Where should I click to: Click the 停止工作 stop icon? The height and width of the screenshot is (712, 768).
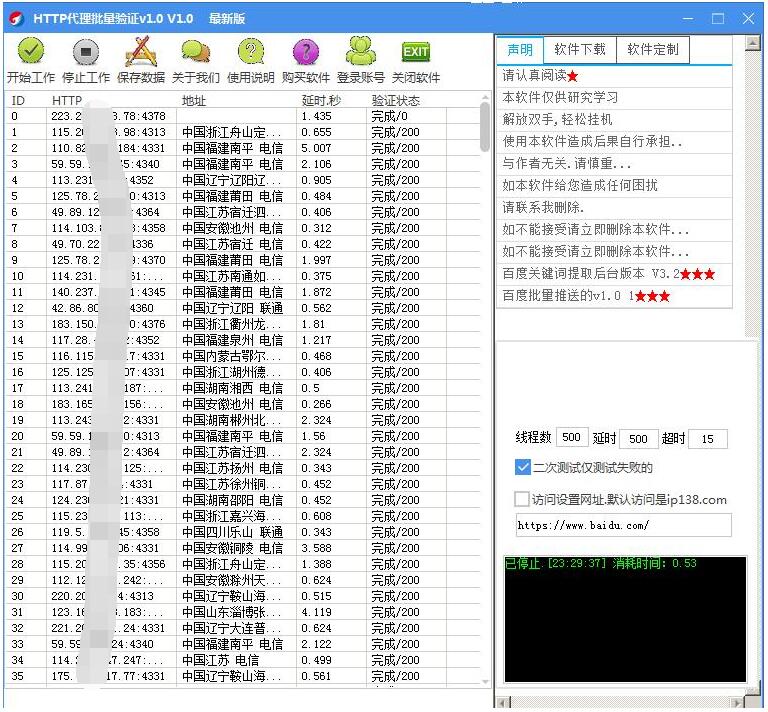tap(86, 52)
